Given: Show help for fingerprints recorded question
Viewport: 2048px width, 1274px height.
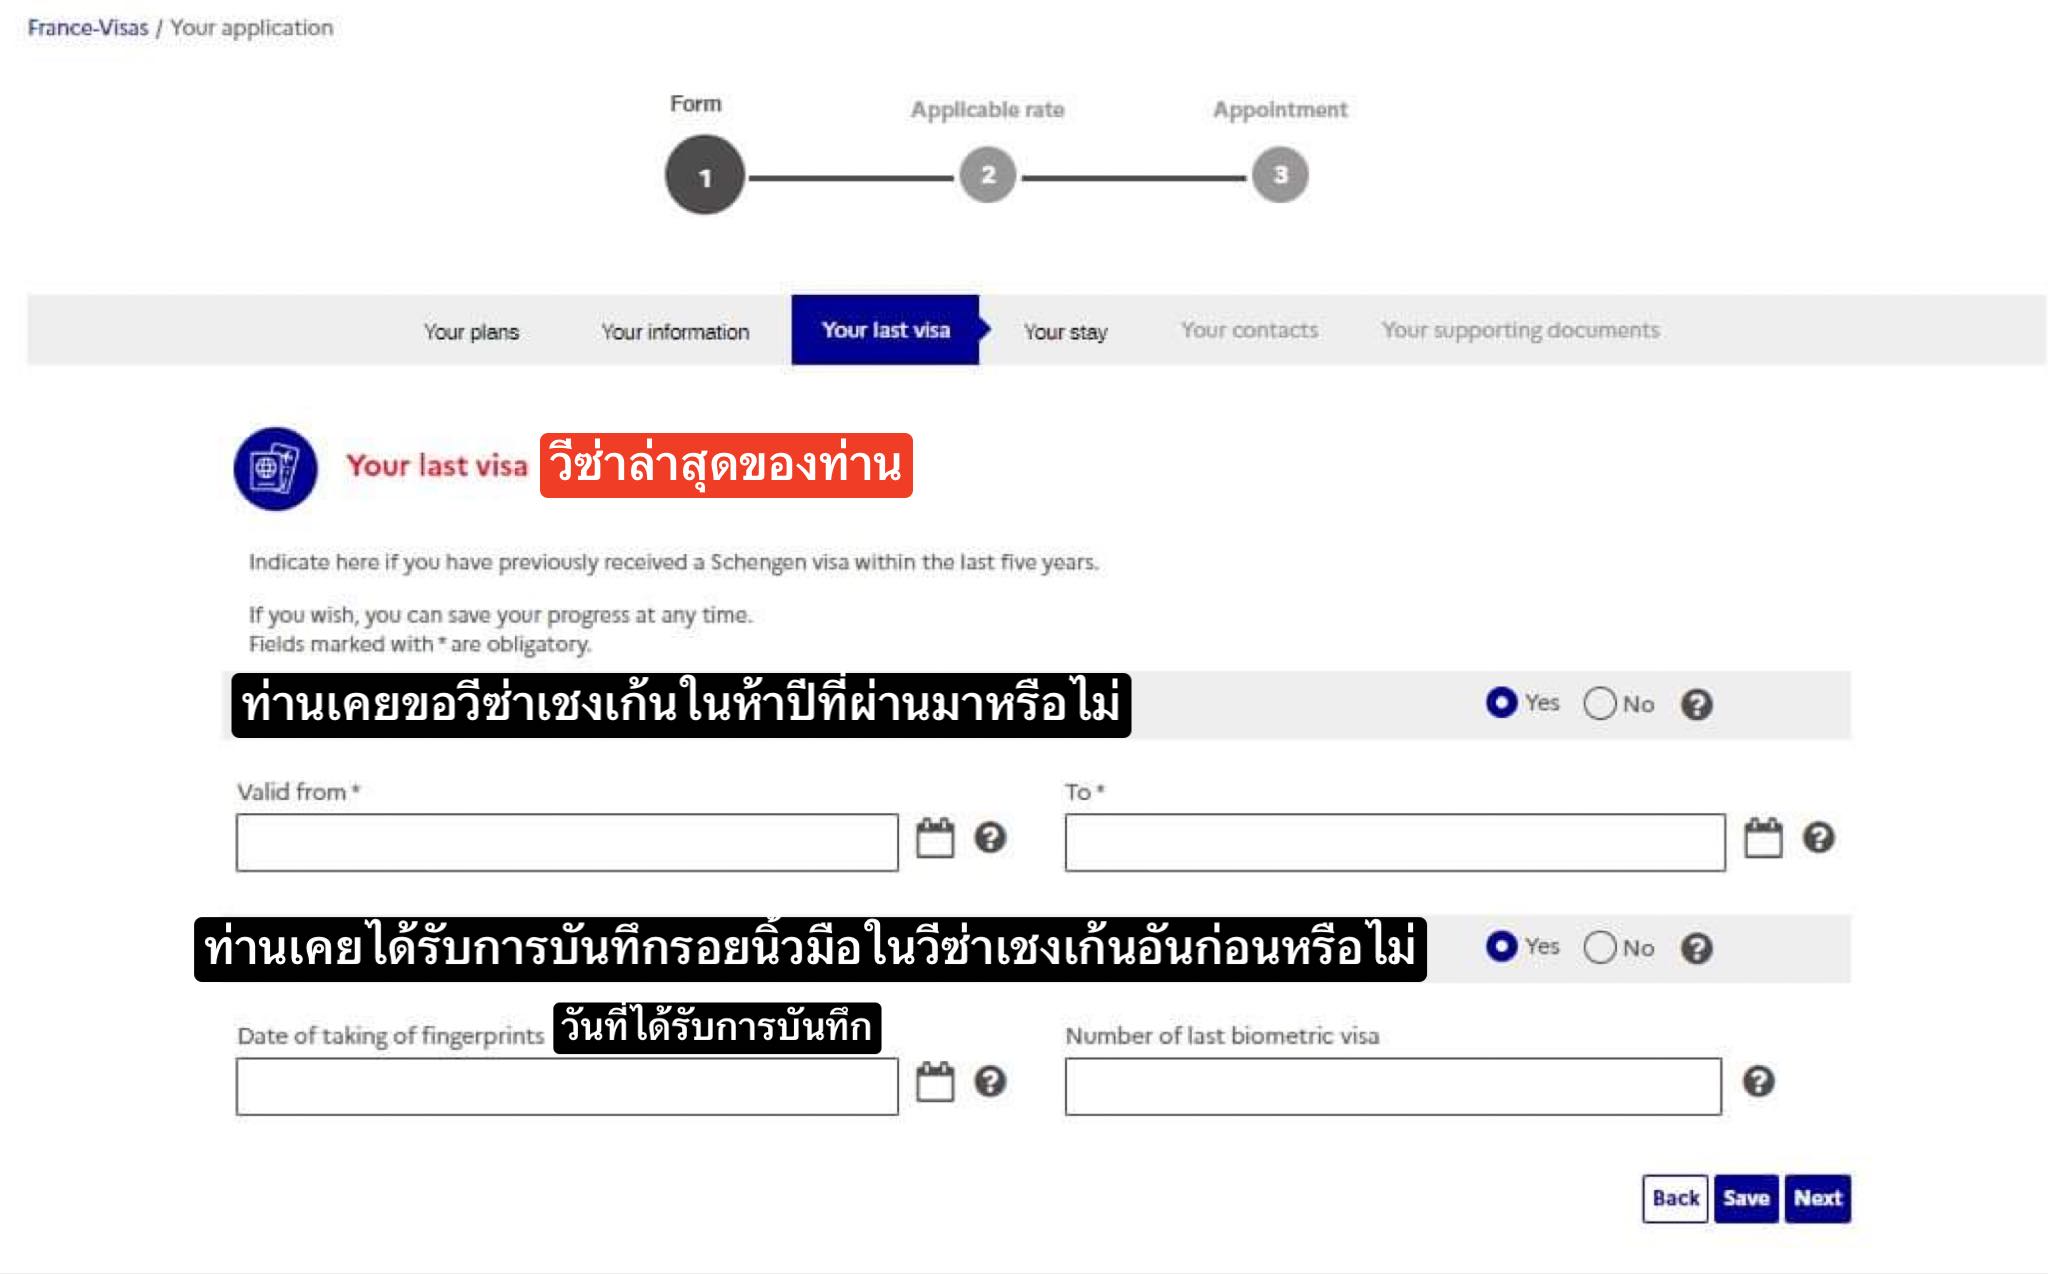Looking at the screenshot, I should 1697,948.
